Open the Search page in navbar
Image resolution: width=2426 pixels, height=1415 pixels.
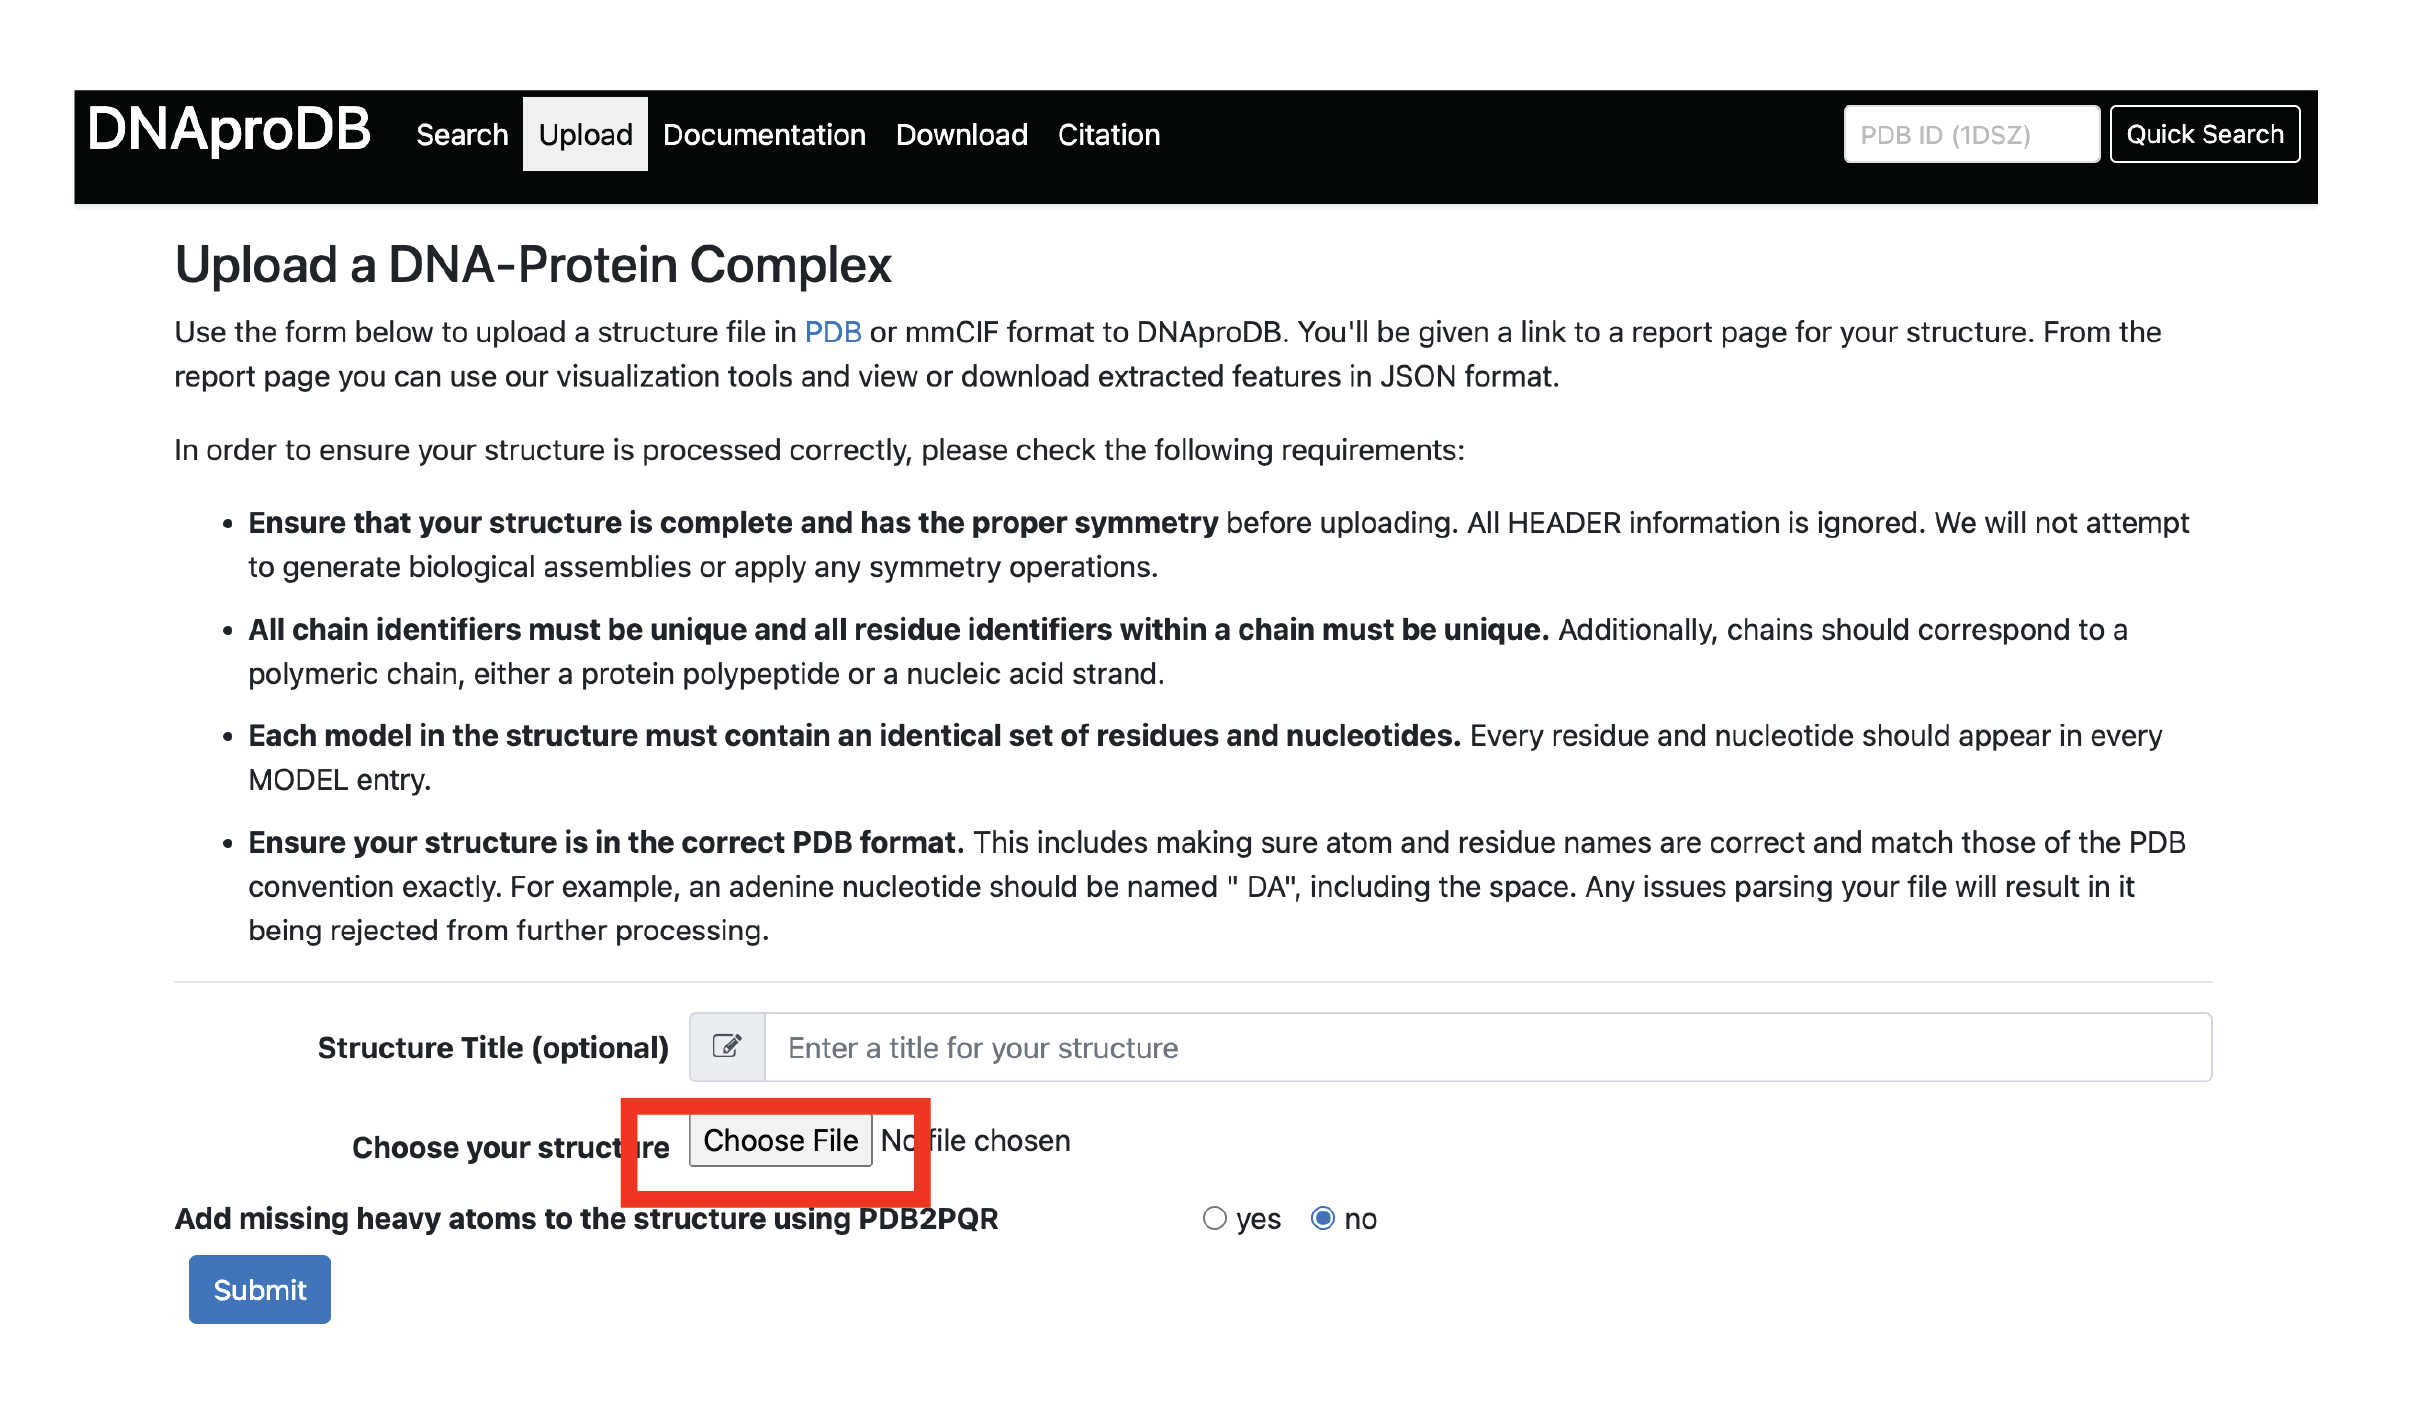462,135
